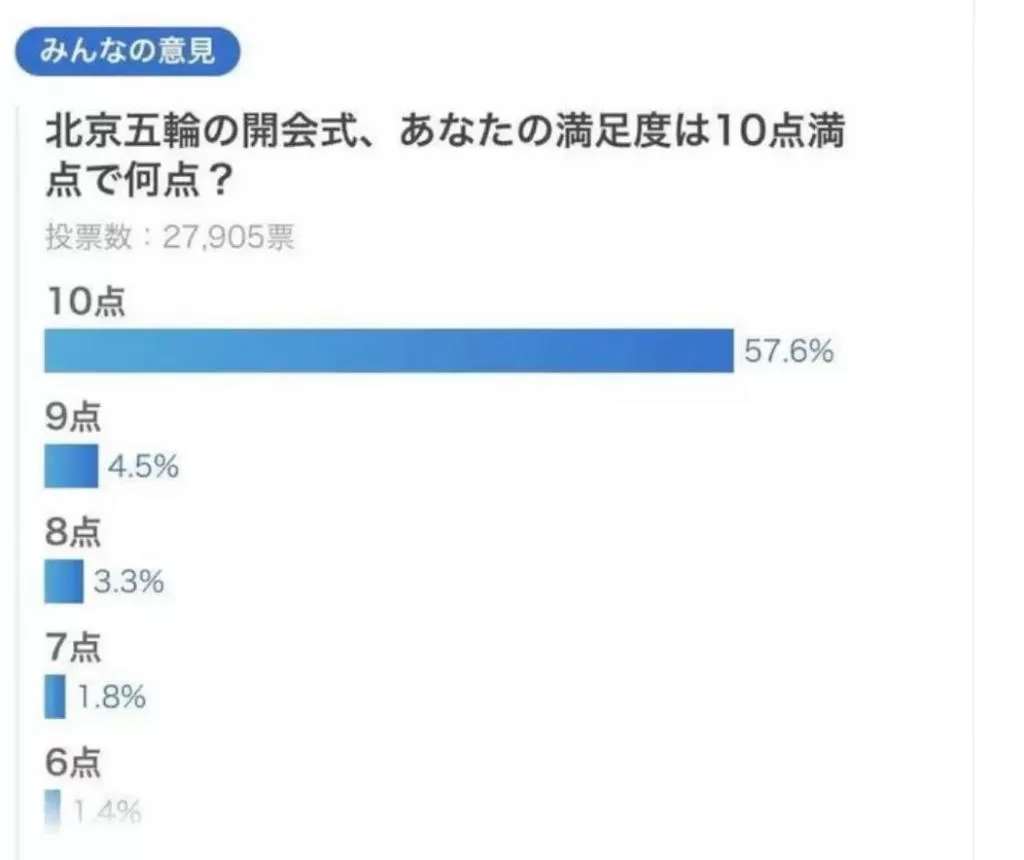Click the 7点 result bar
Screen dimensions: 1024x860
(x=55, y=696)
